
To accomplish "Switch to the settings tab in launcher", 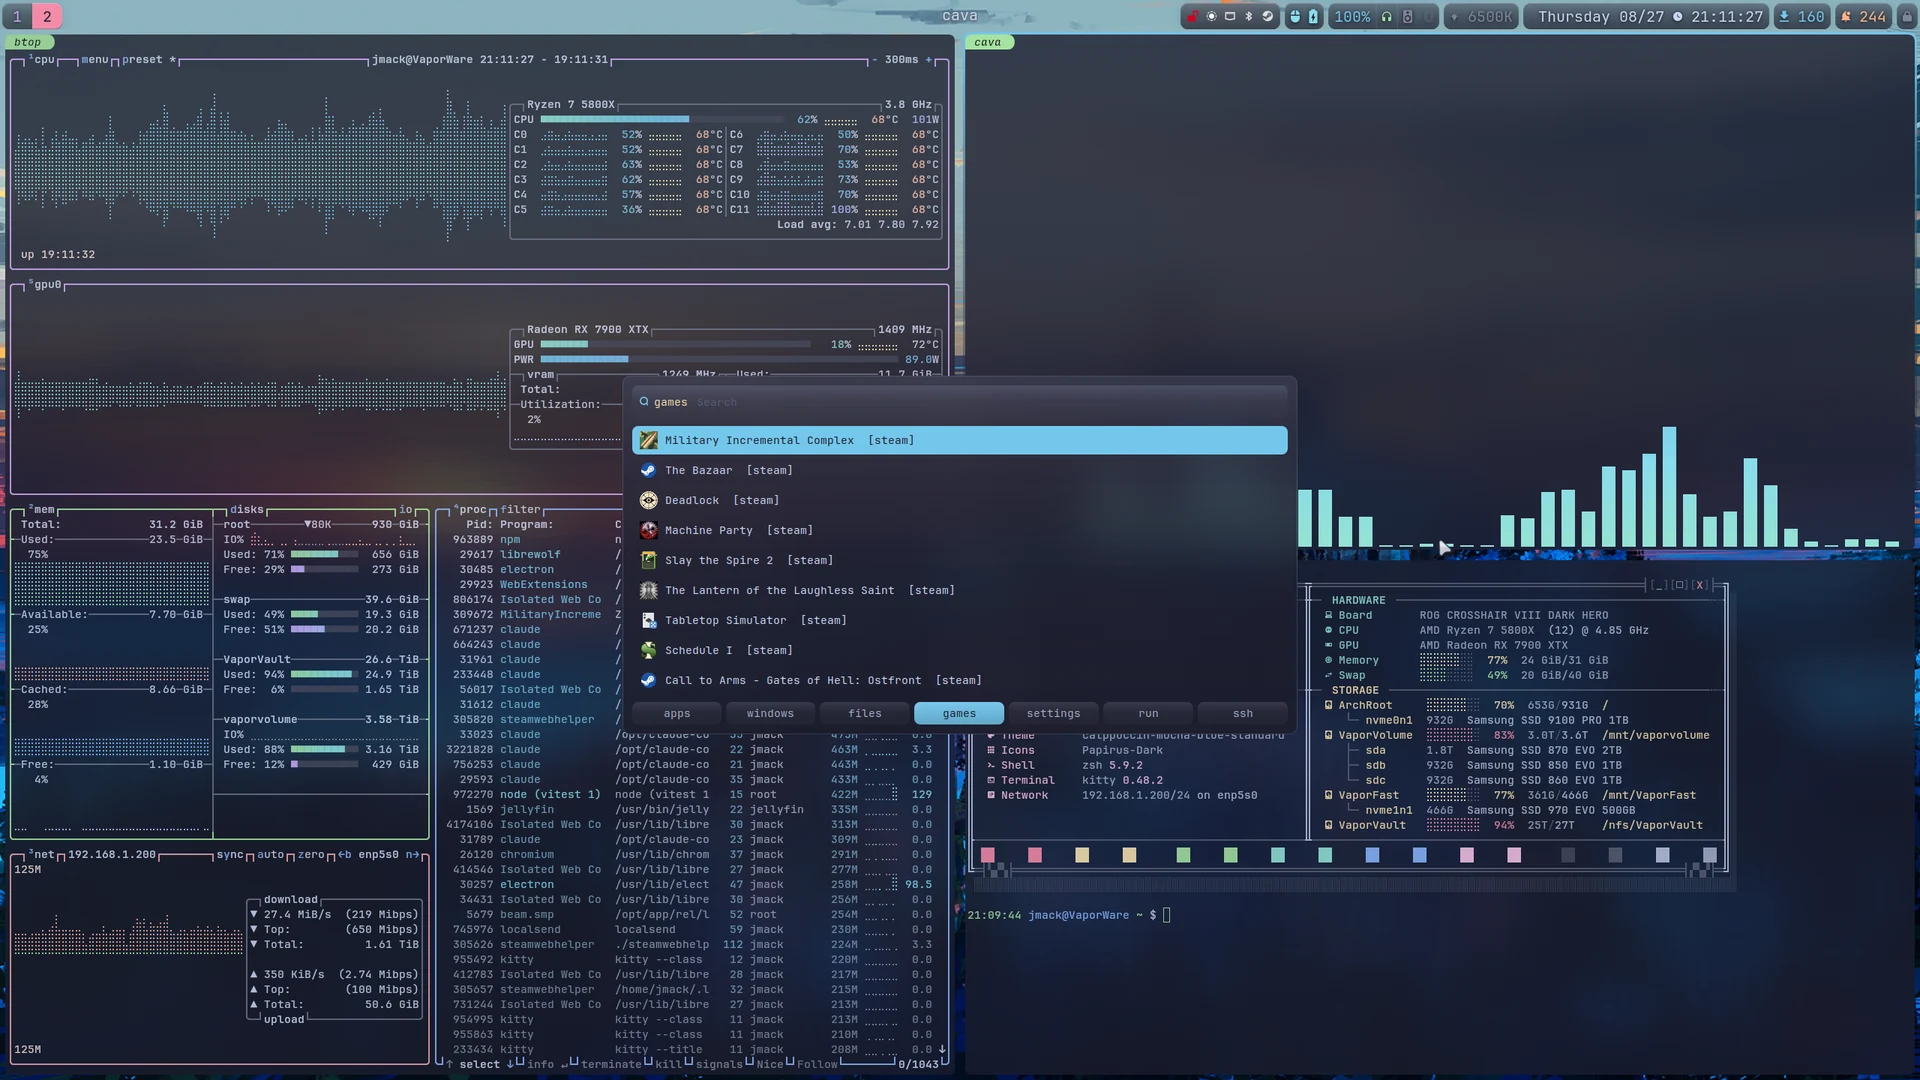I will point(1053,713).
